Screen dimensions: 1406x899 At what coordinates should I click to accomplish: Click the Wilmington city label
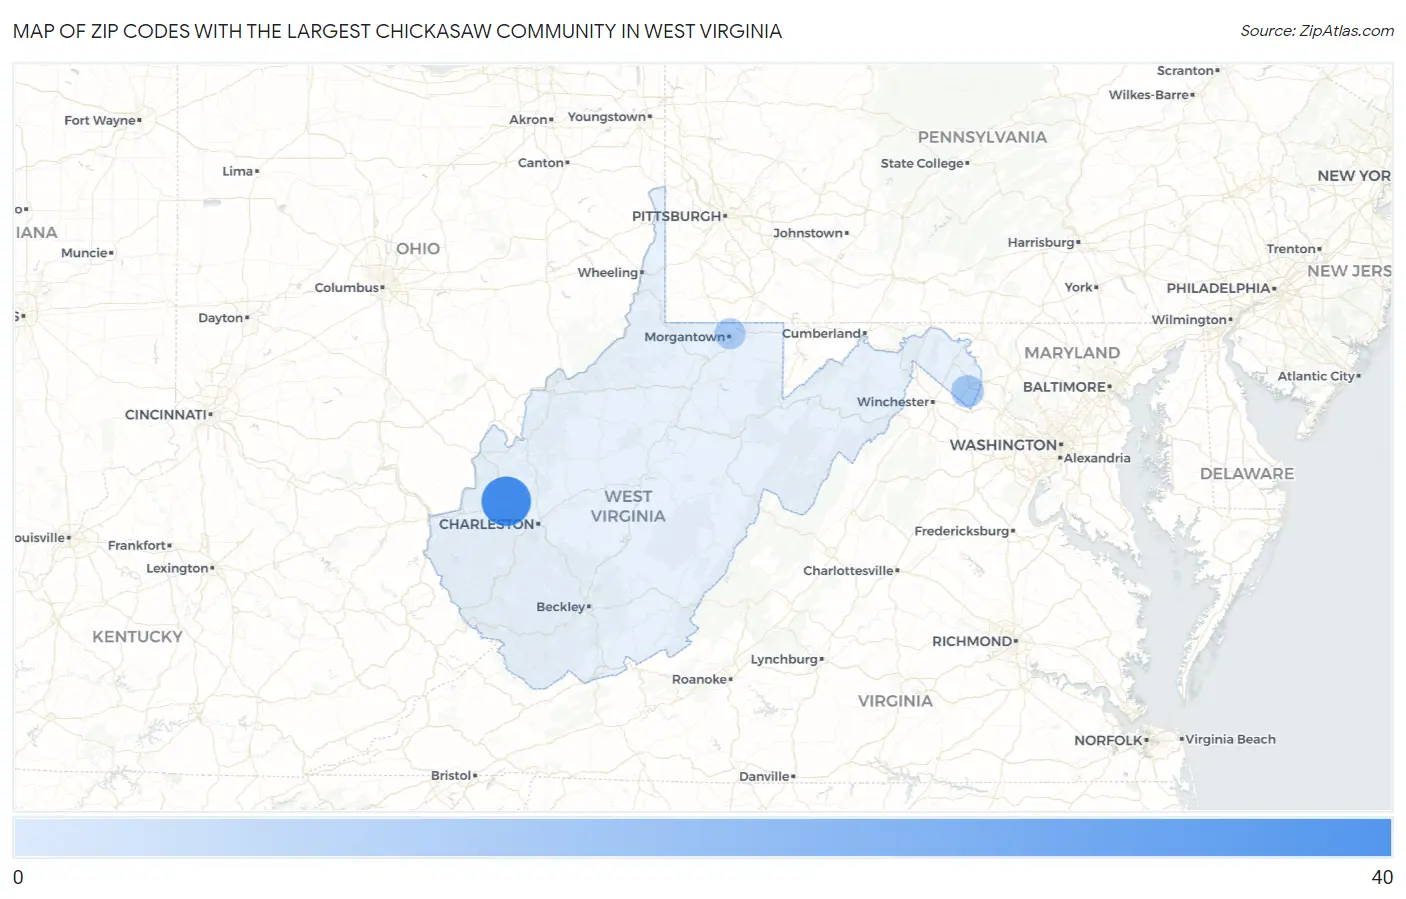tap(1189, 320)
